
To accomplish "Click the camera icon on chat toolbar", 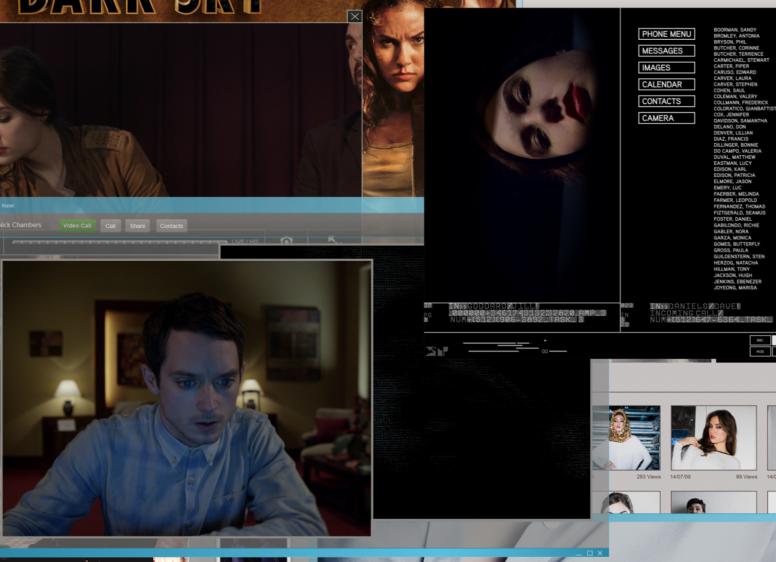I will (x=286, y=240).
